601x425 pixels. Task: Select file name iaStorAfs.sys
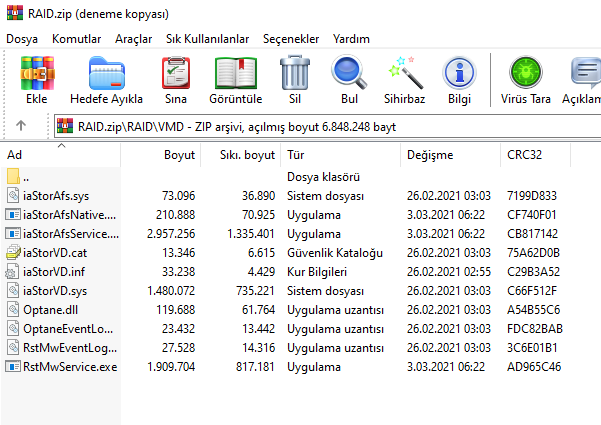56,196
